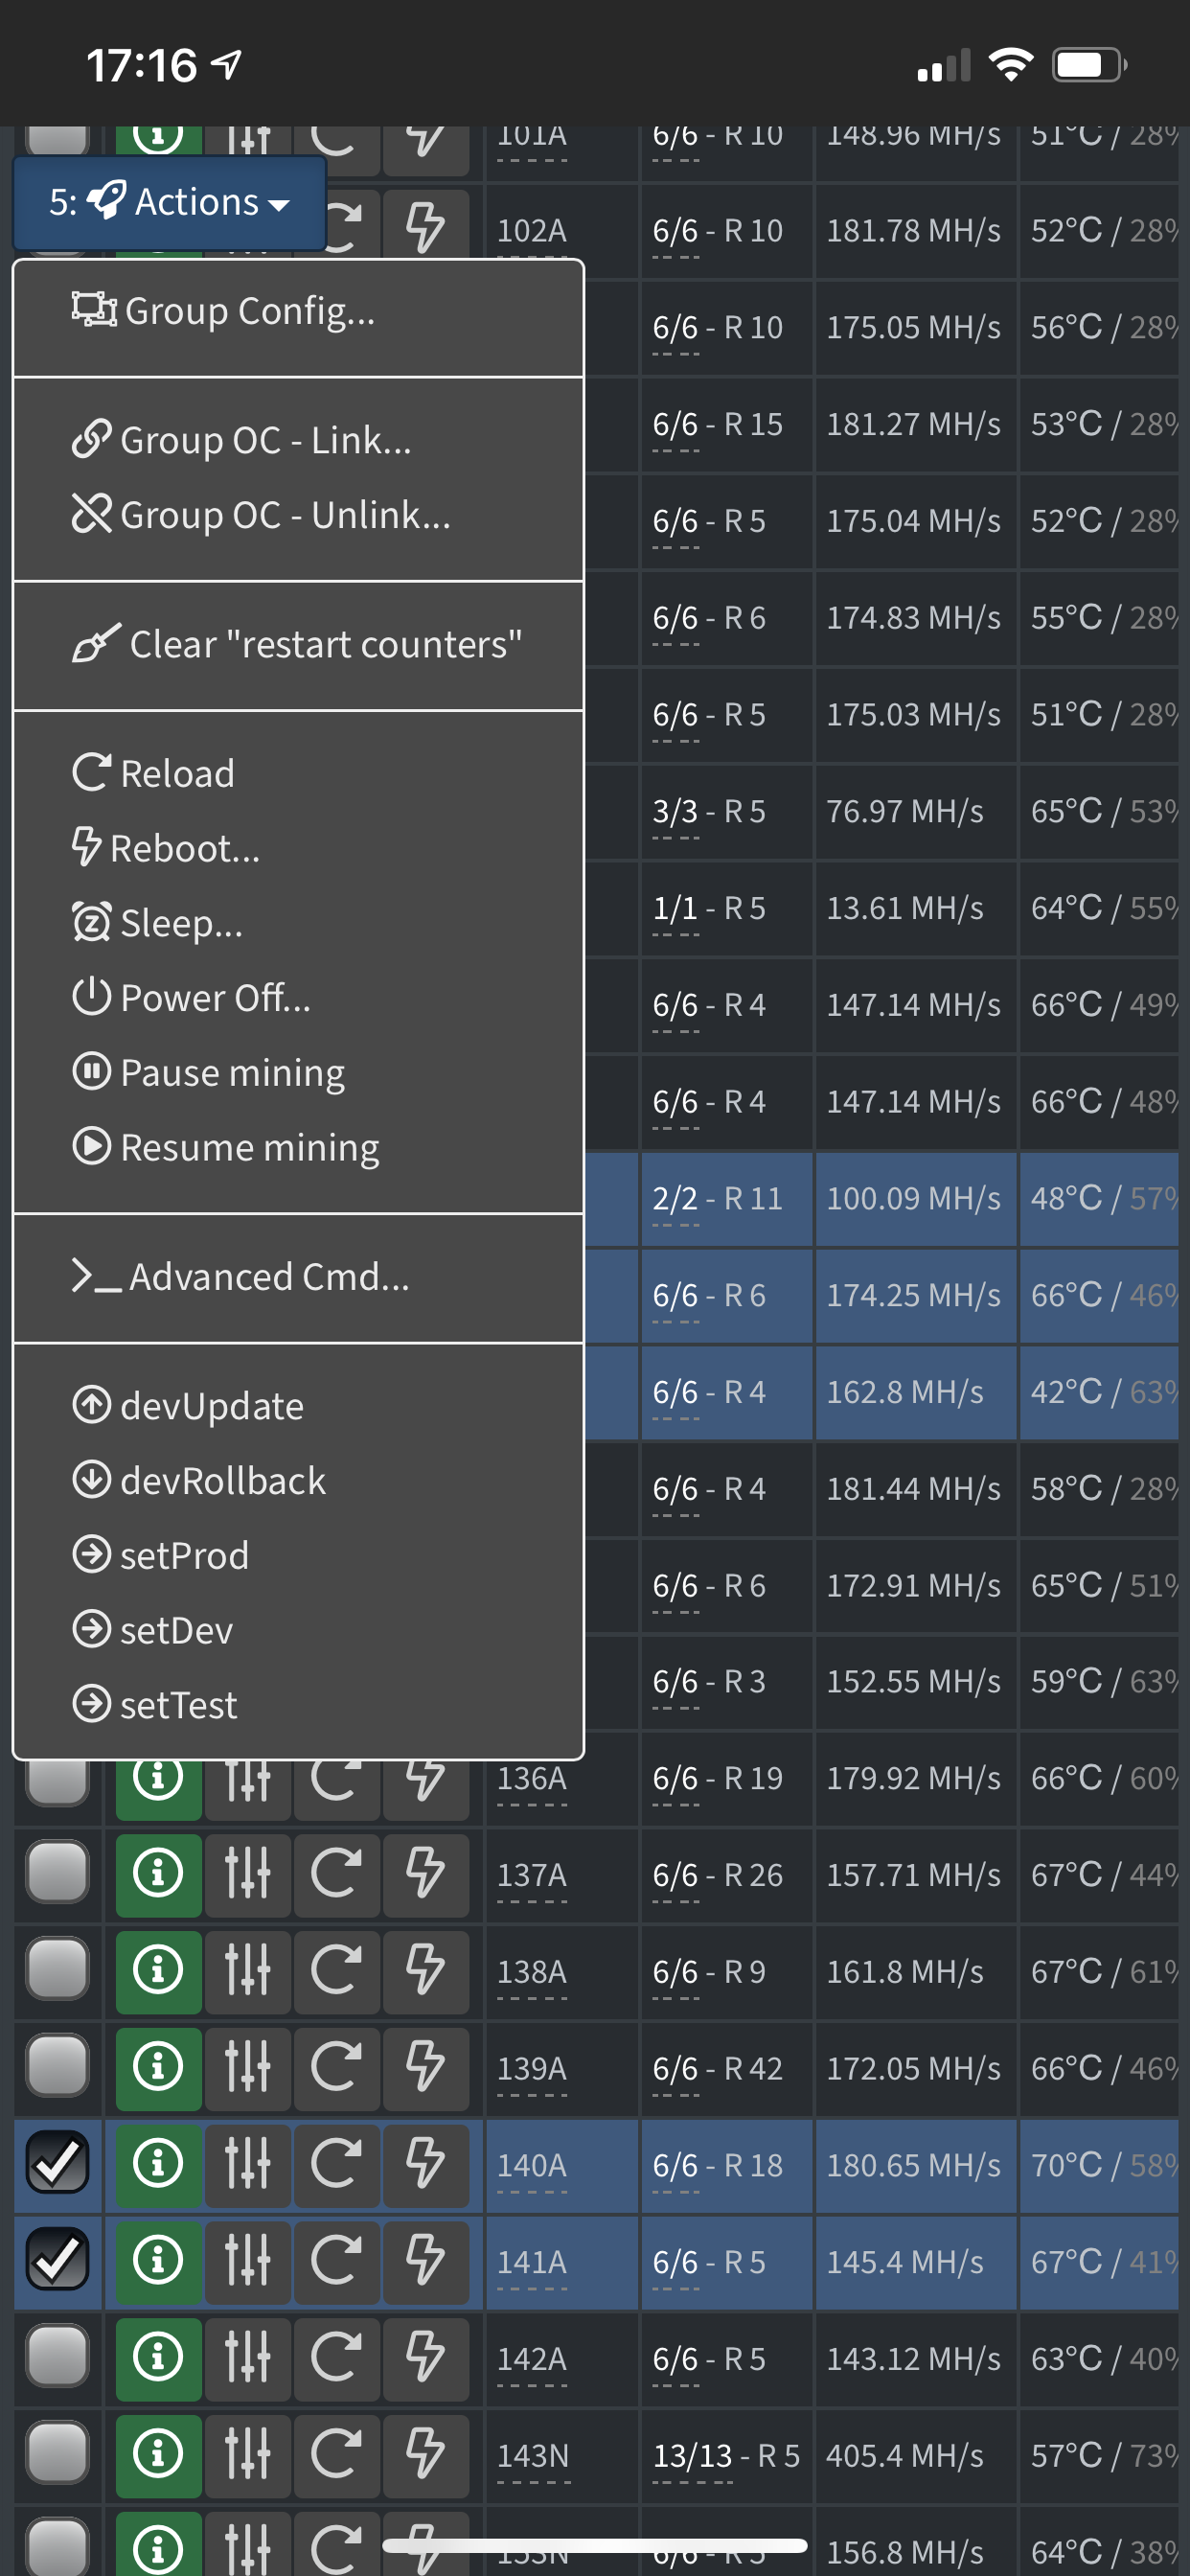
Task: Click reboot lightning icon for rig 140A
Action: coord(425,2164)
